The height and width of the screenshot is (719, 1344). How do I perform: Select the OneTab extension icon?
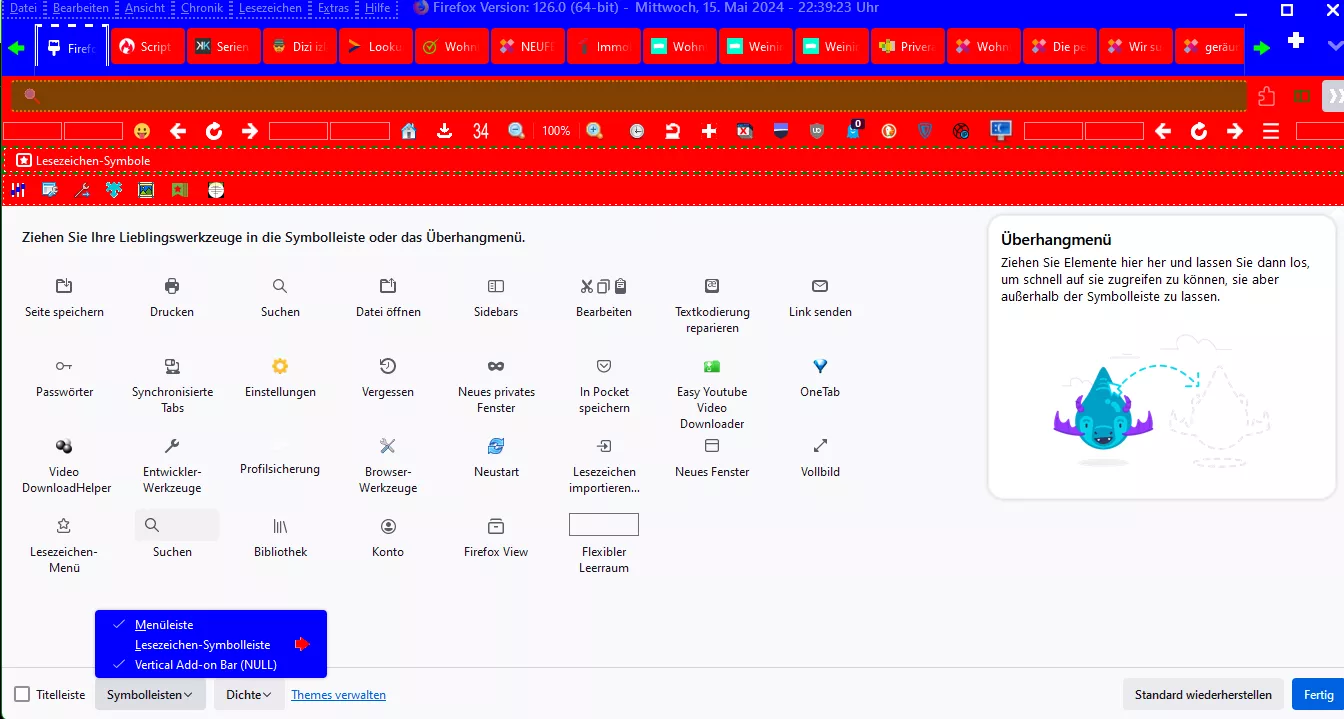coord(820,366)
